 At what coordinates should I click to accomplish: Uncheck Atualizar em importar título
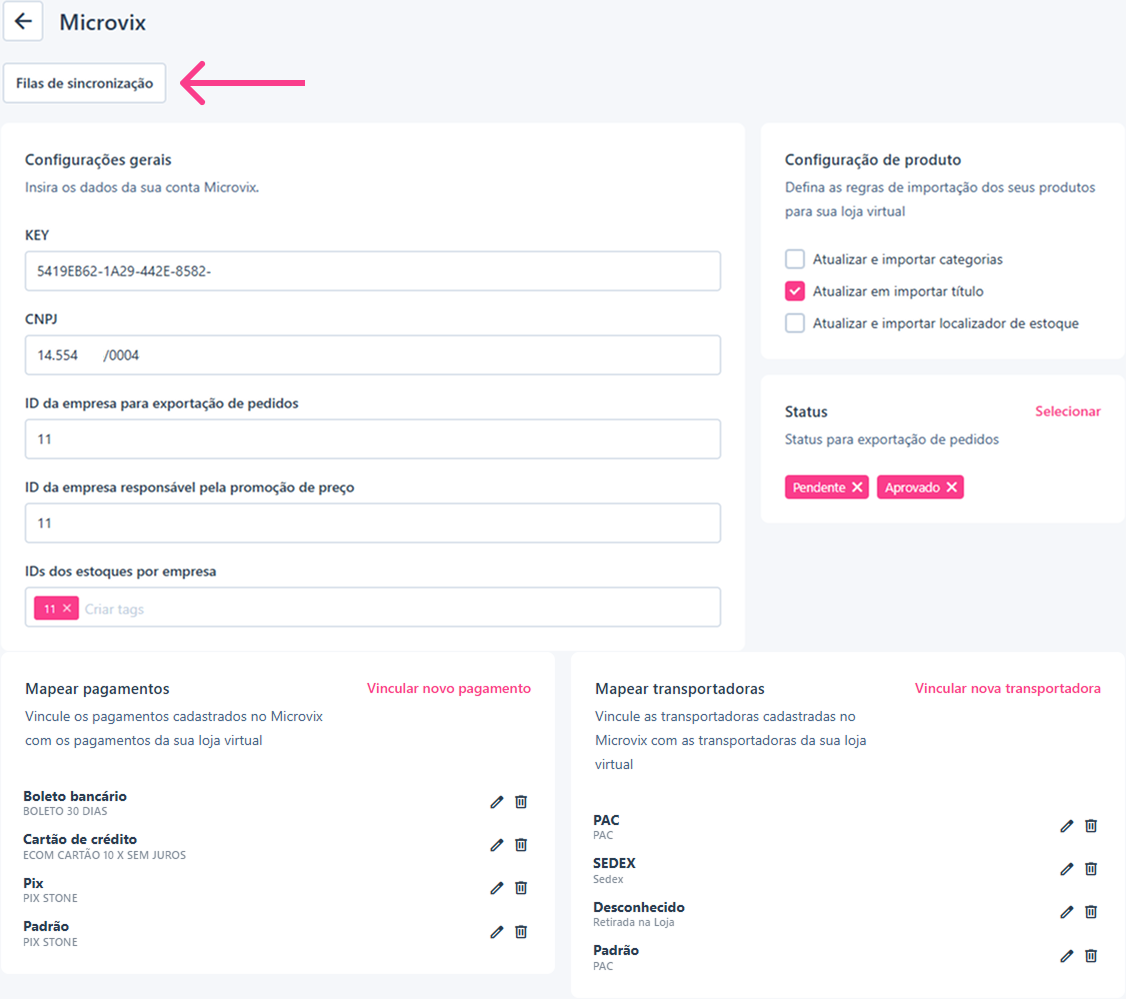[x=795, y=291]
